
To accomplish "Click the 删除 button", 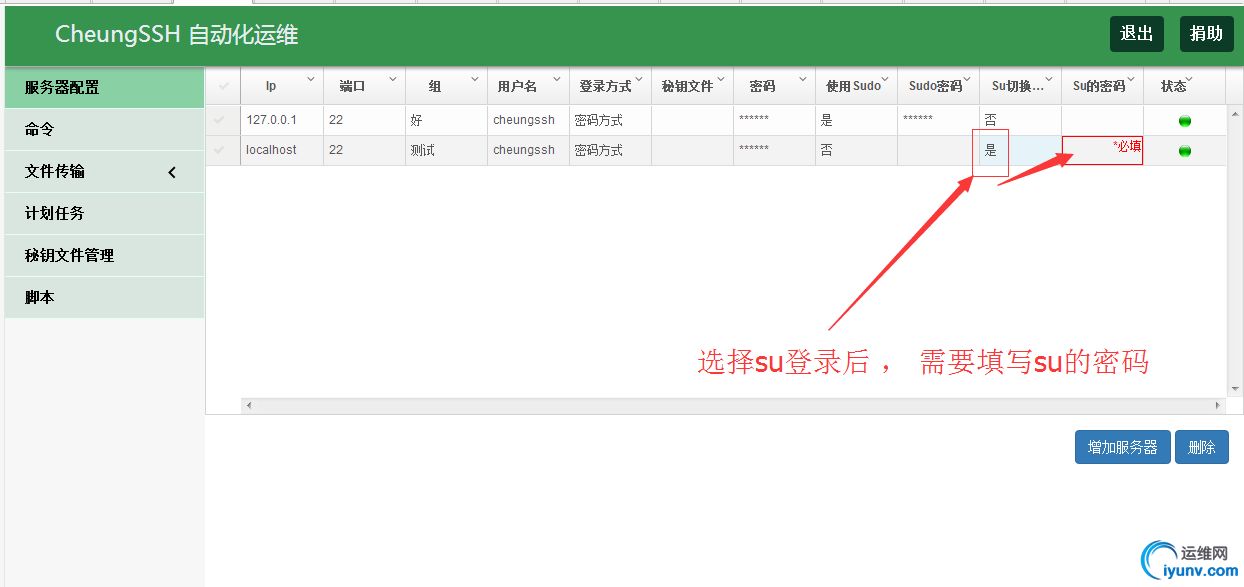I will 1202,447.
